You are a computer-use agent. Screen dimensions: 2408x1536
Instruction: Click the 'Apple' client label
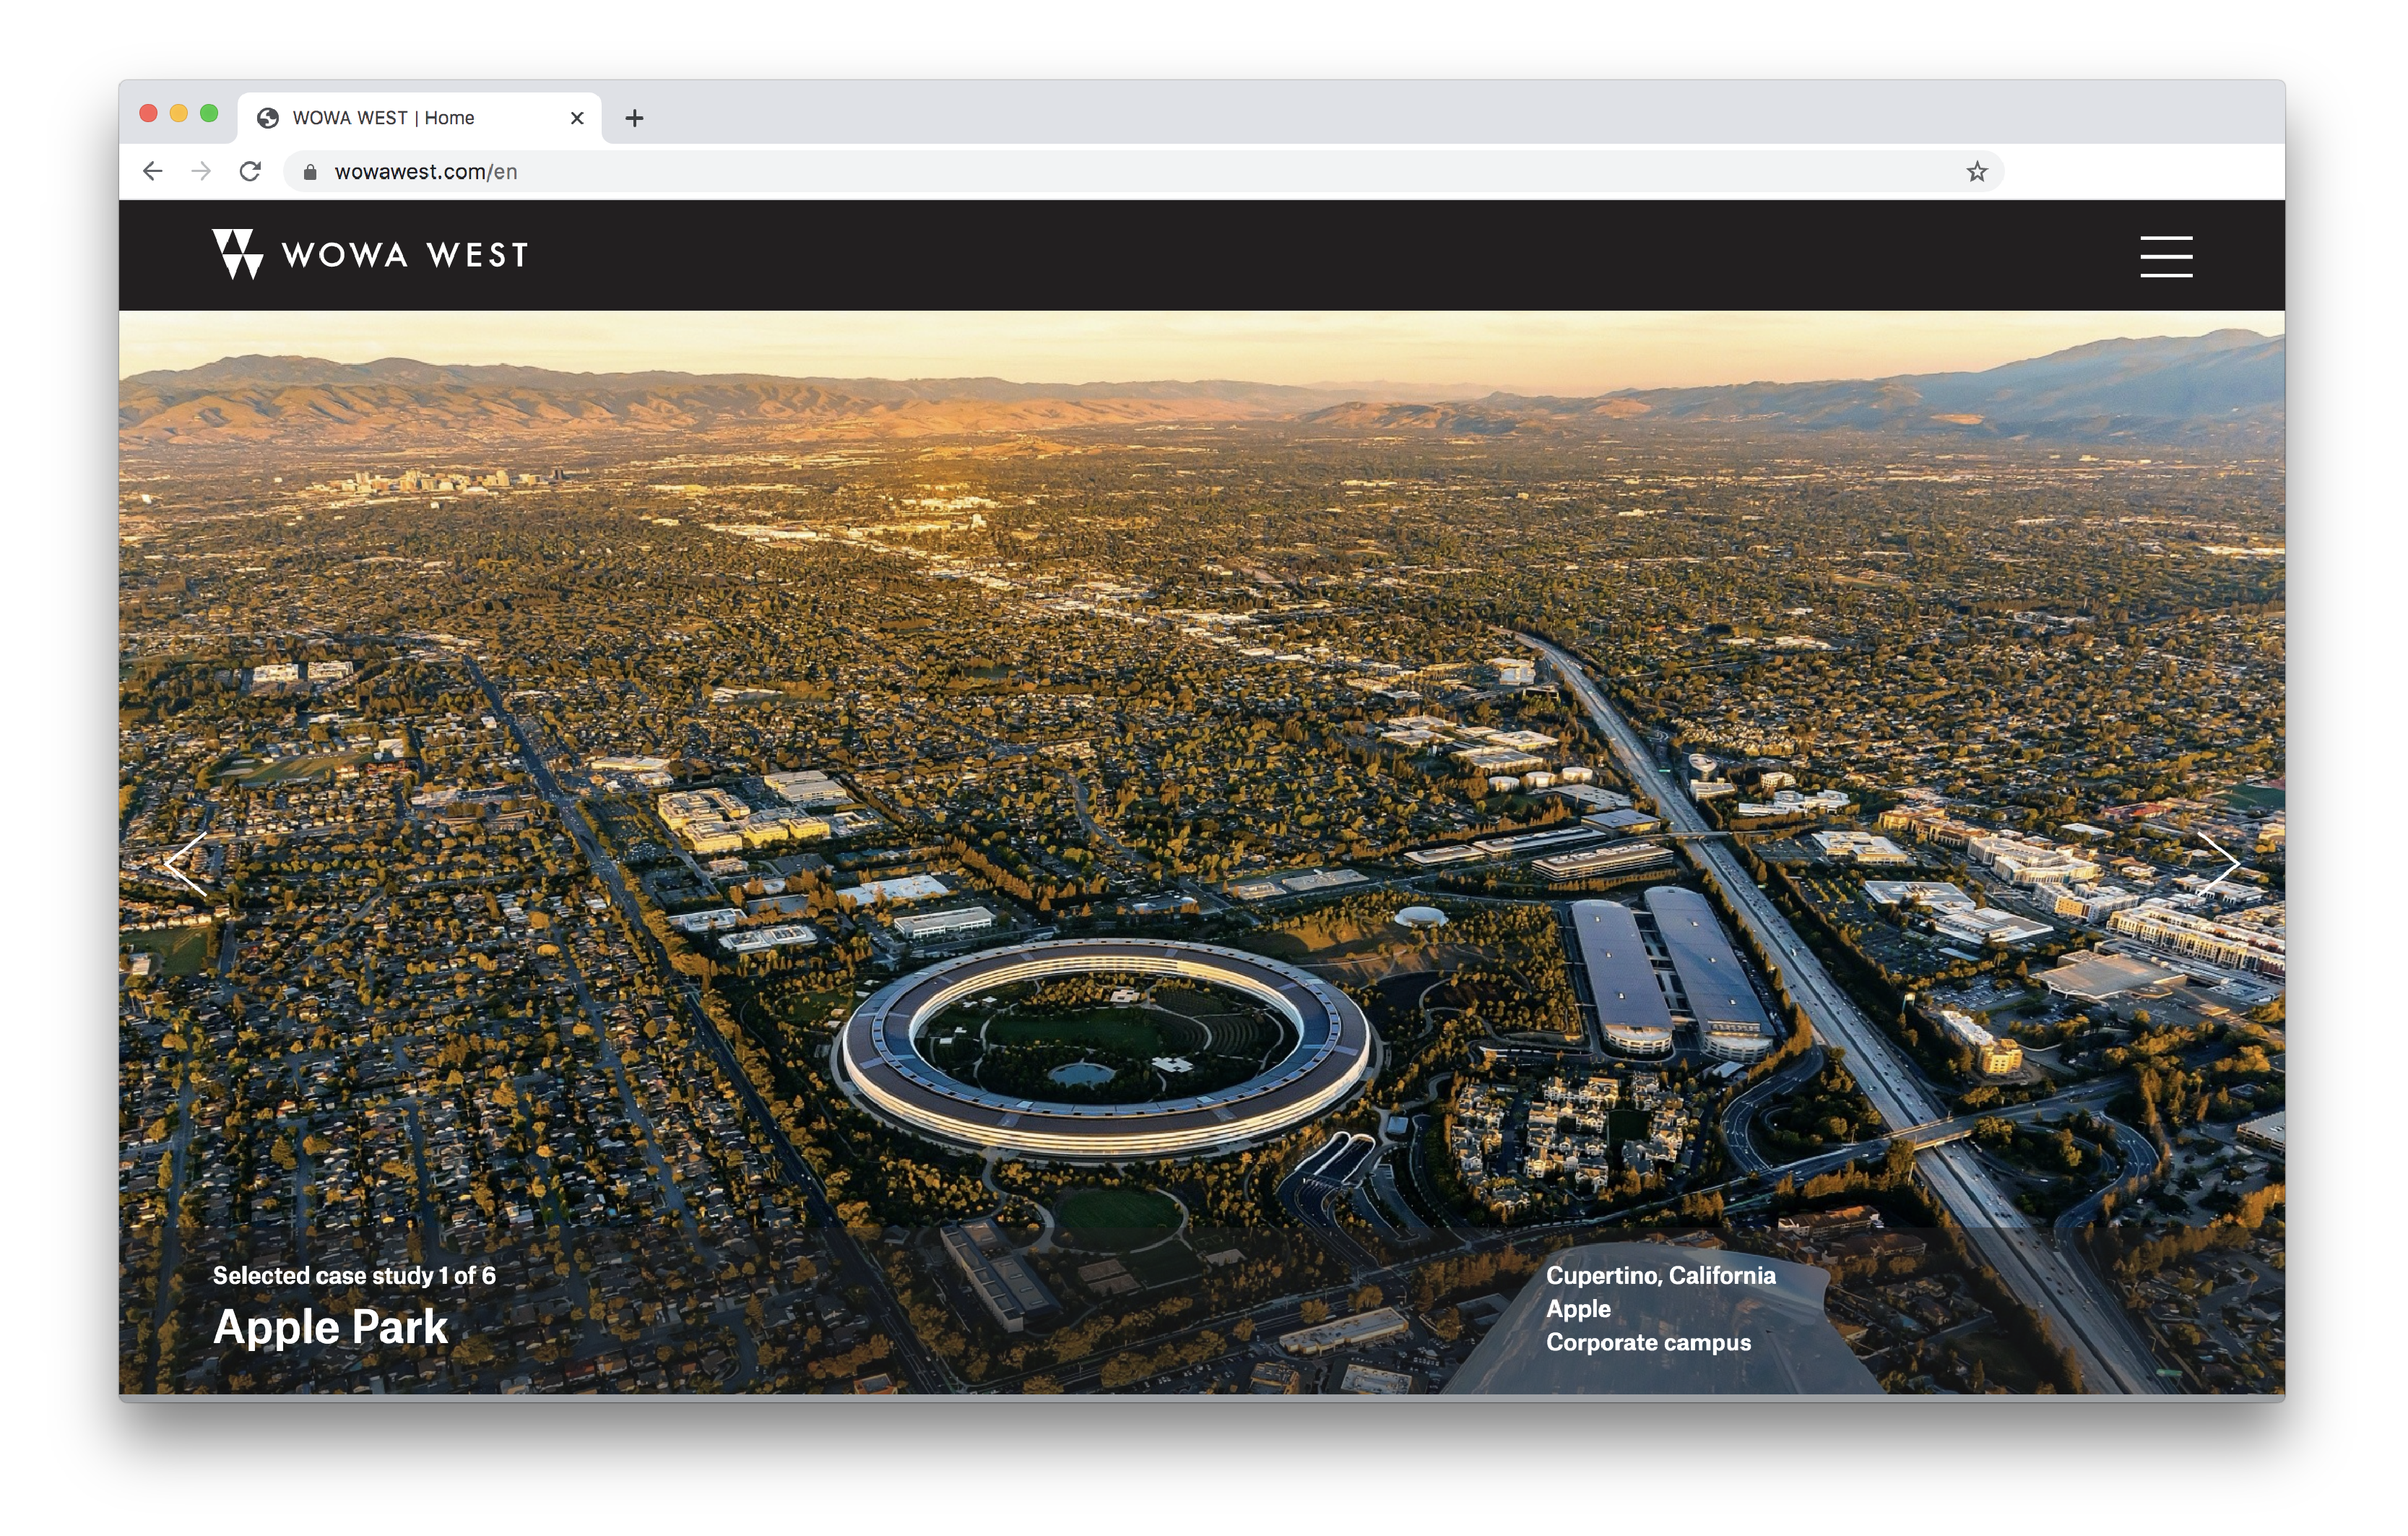tap(1578, 1309)
